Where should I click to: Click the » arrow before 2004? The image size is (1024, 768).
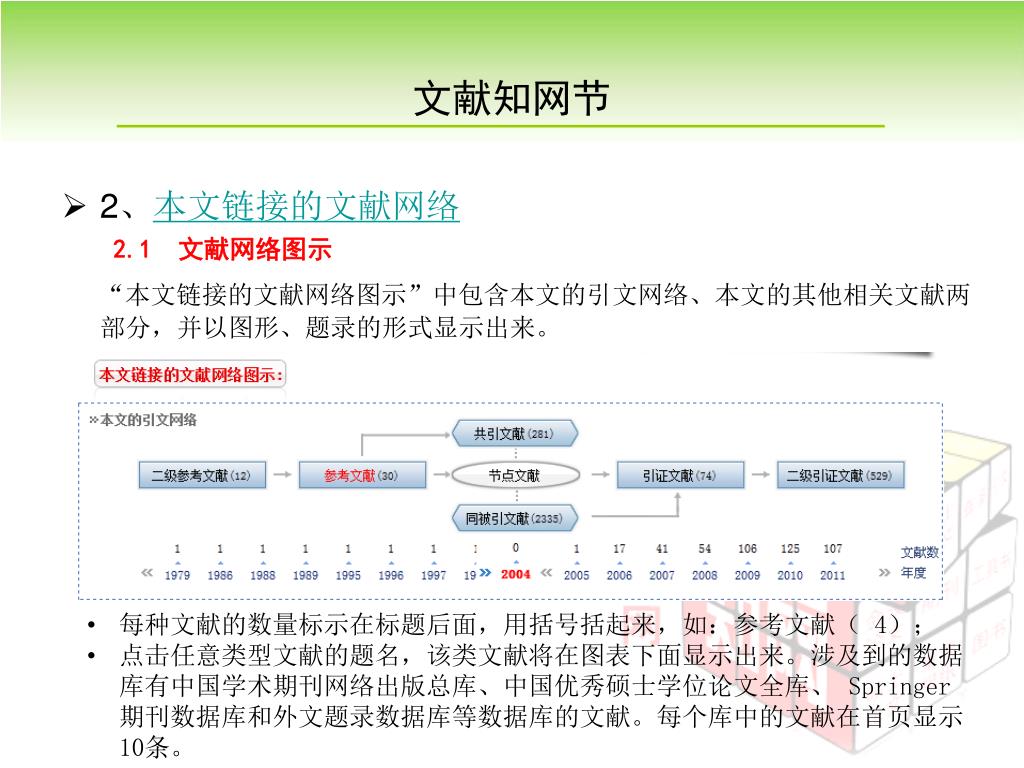pyautogui.click(x=485, y=573)
